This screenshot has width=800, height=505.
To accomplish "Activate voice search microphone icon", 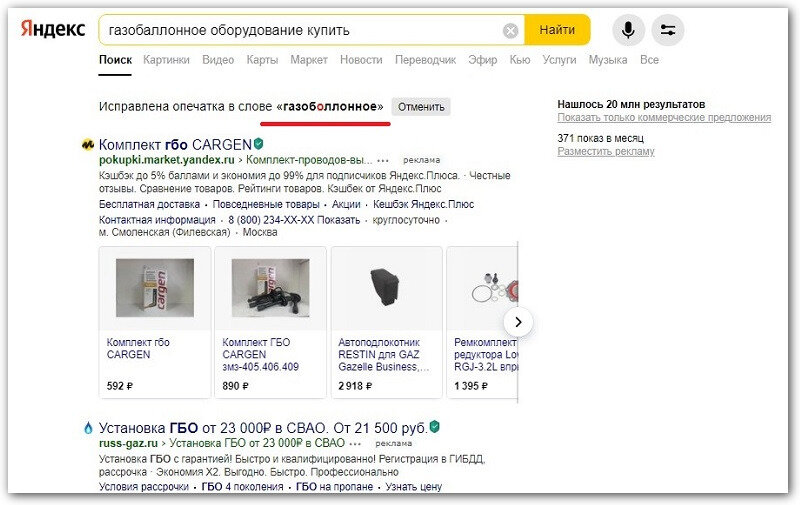I will tap(628, 30).
